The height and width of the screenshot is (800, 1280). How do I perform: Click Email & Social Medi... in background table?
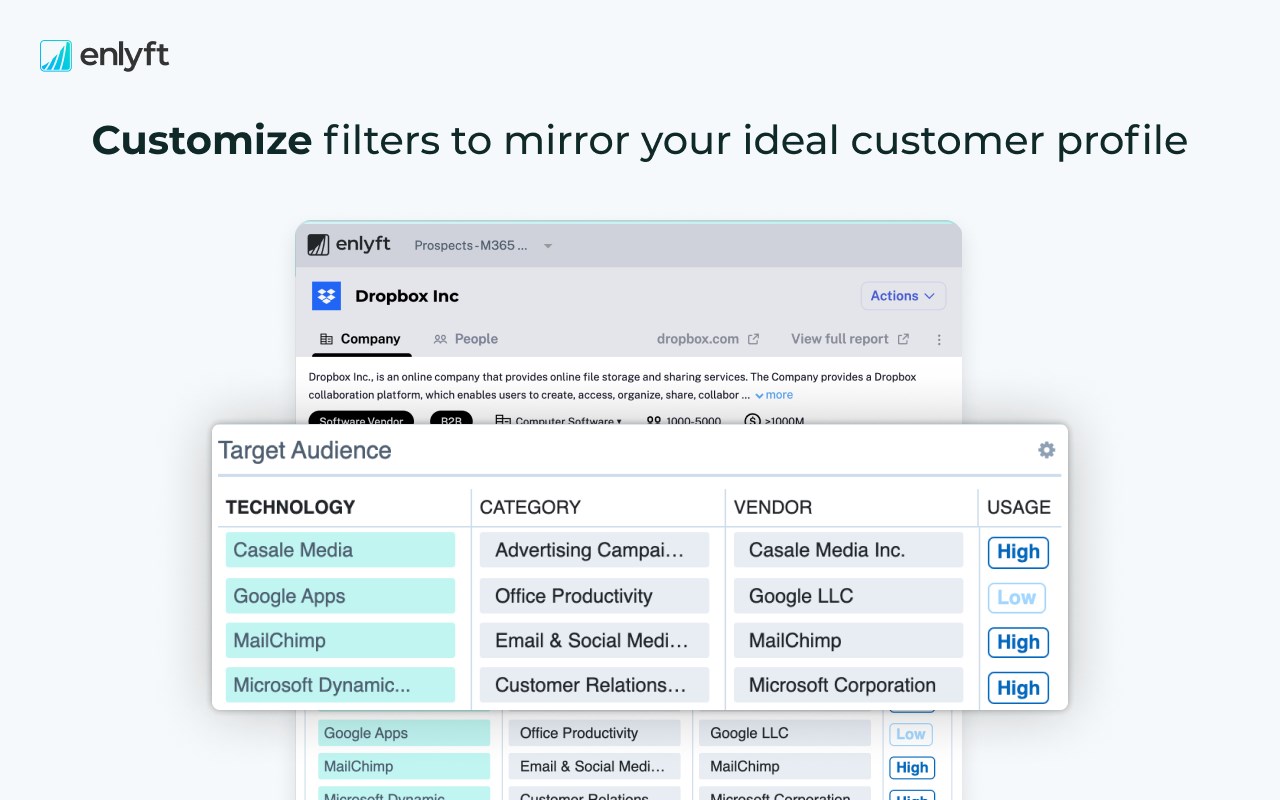(594, 767)
